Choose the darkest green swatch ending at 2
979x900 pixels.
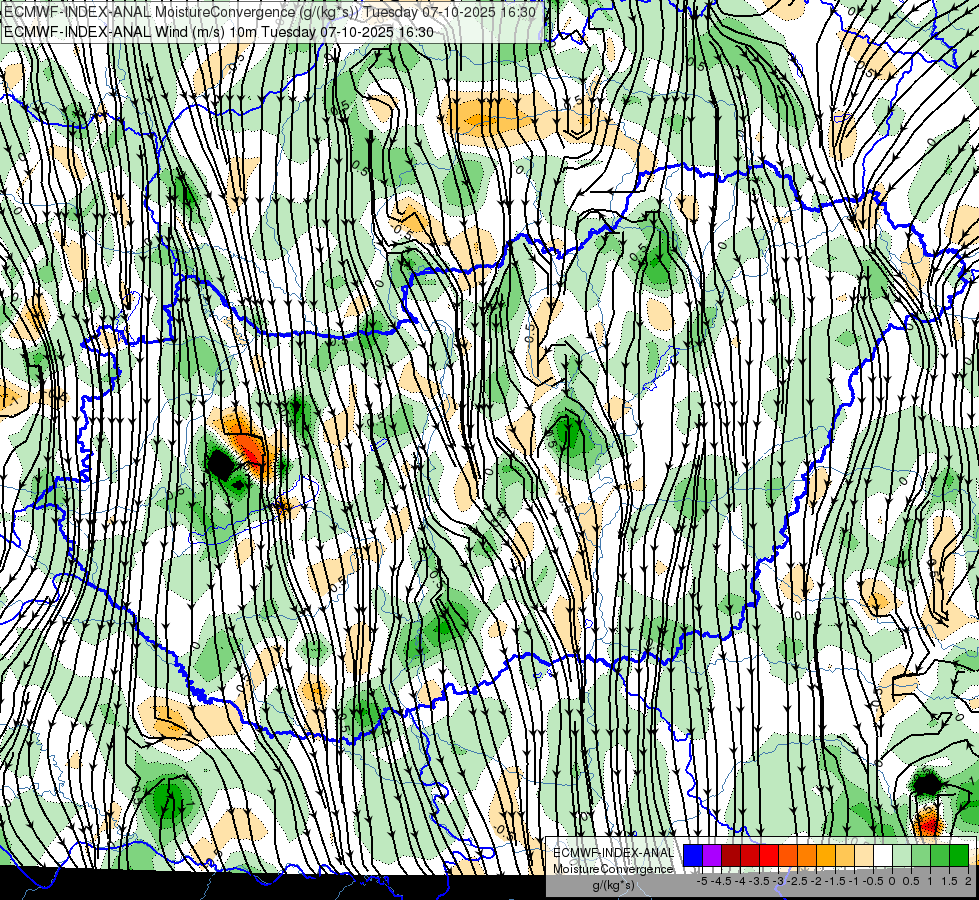click(959, 856)
